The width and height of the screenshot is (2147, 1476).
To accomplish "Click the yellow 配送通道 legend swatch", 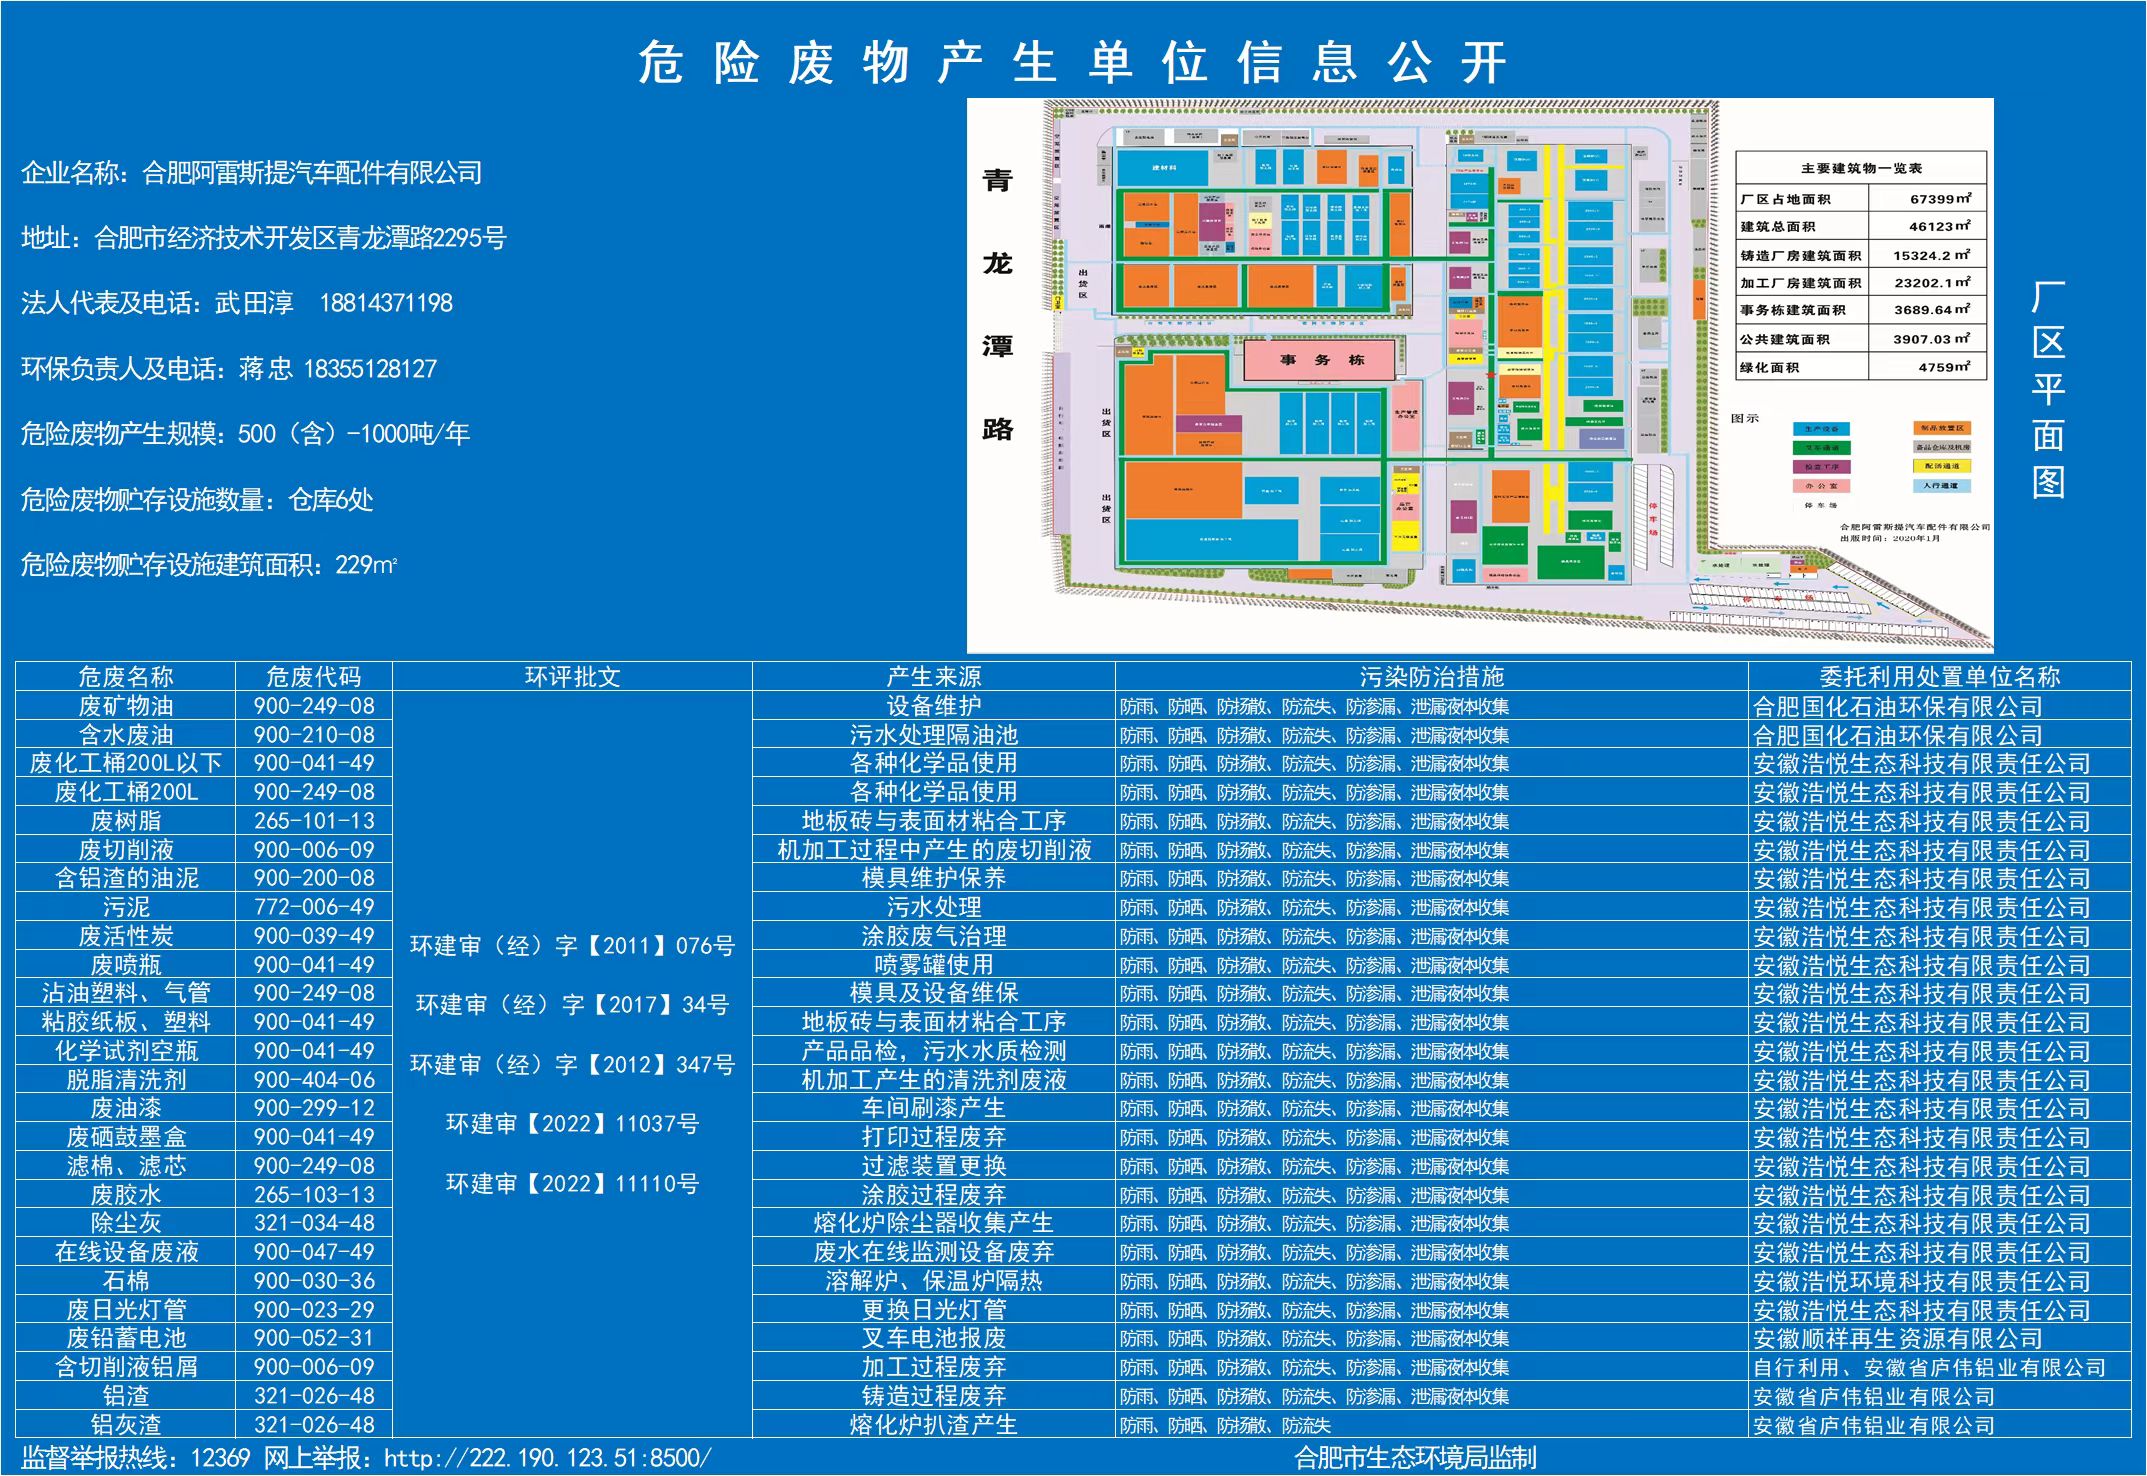I will (1942, 466).
